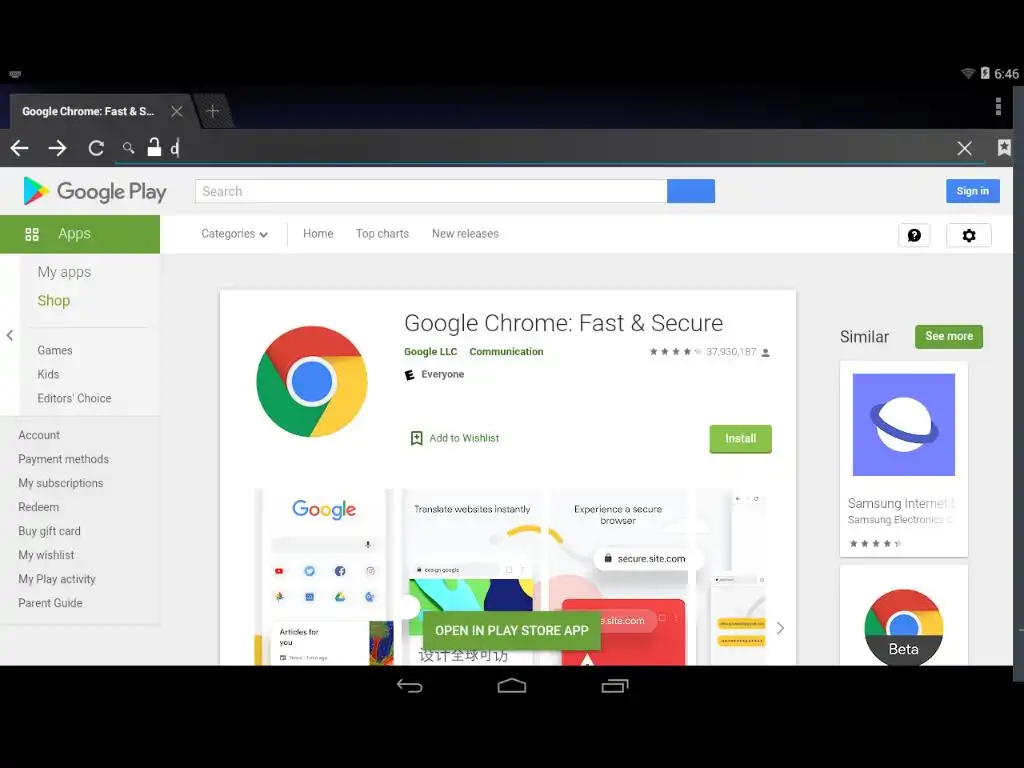Open a new tab with plus button
This screenshot has height=768, width=1024.
click(212, 111)
